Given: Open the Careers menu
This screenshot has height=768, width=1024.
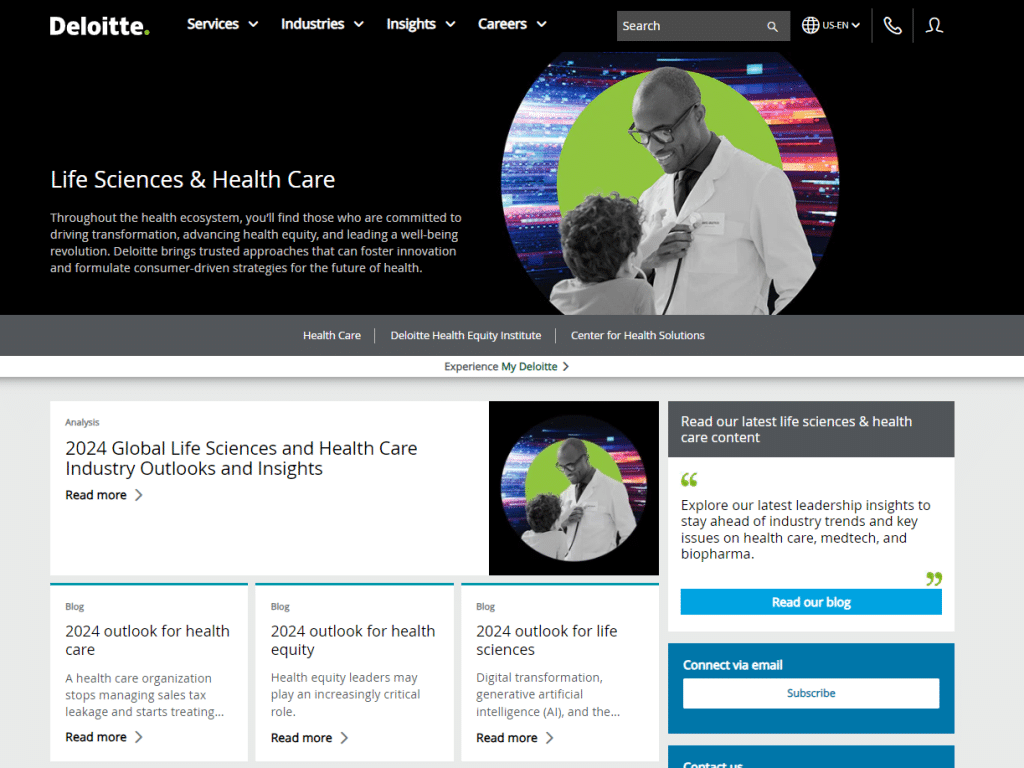Looking at the screenshot, I should point(502,24).
